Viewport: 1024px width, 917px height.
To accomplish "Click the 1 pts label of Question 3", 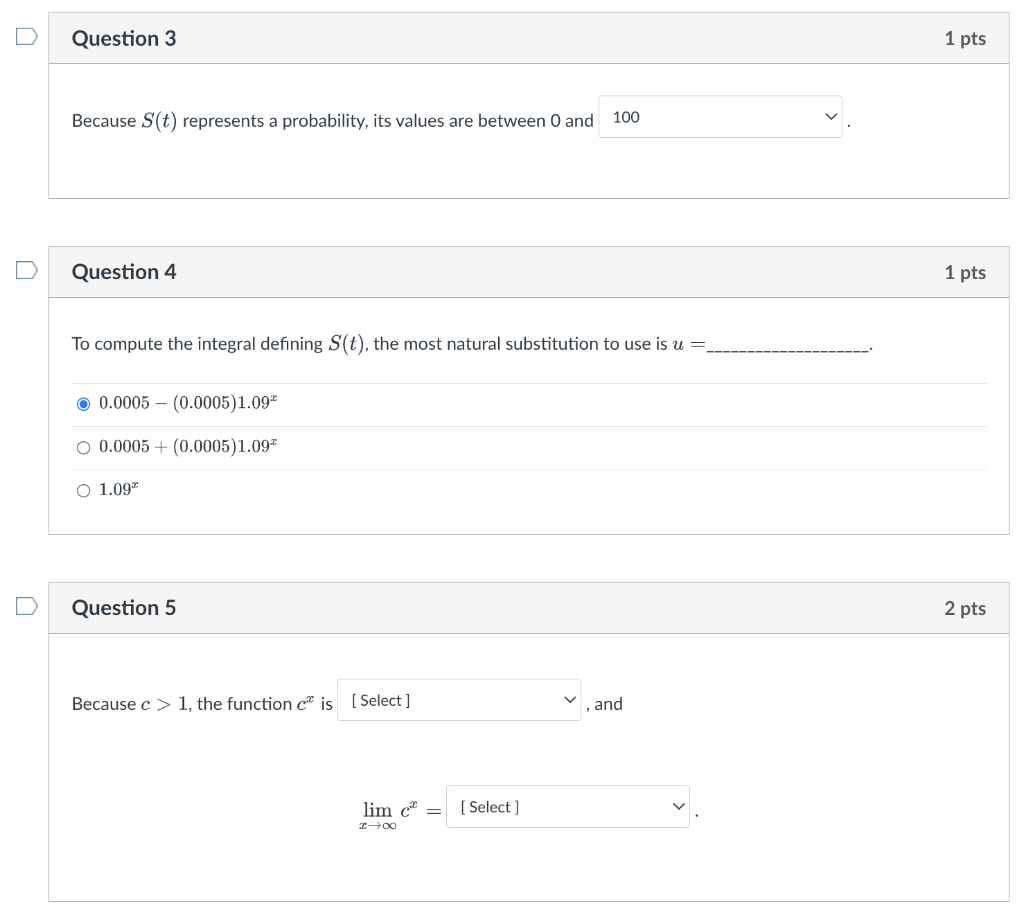I will point(964,38).
